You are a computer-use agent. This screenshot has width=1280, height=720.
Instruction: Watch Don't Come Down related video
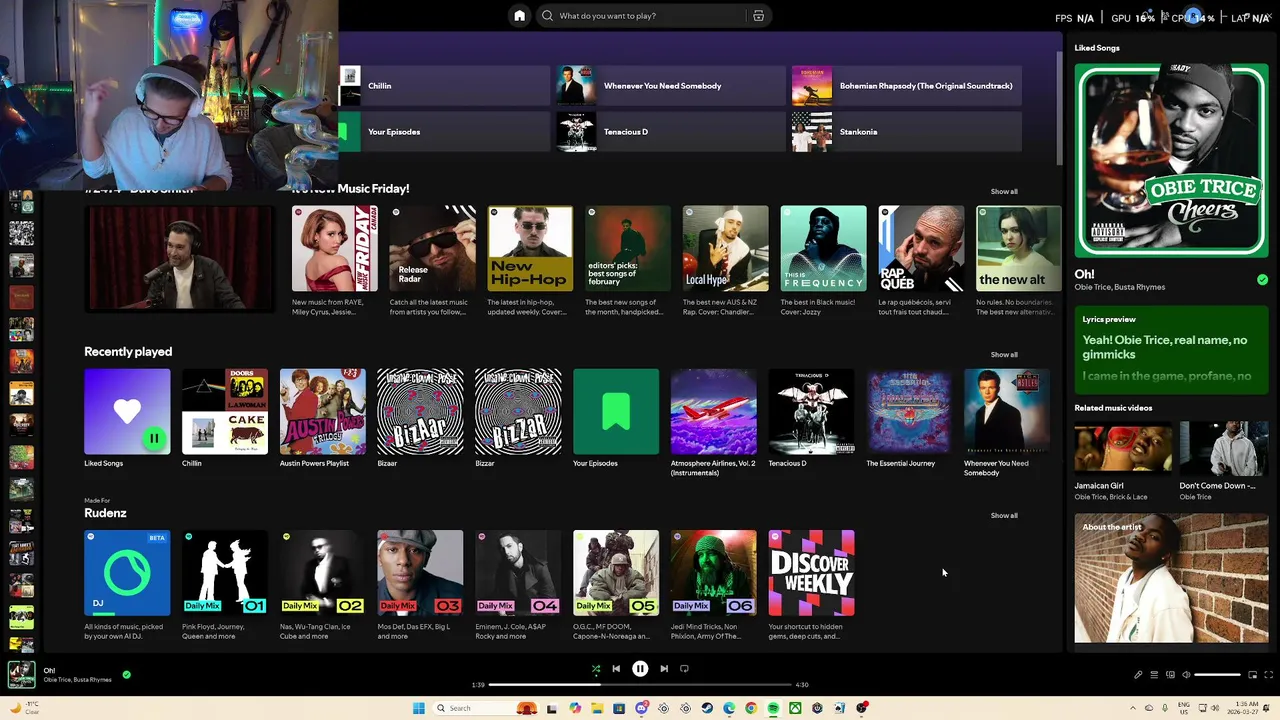1224,447
